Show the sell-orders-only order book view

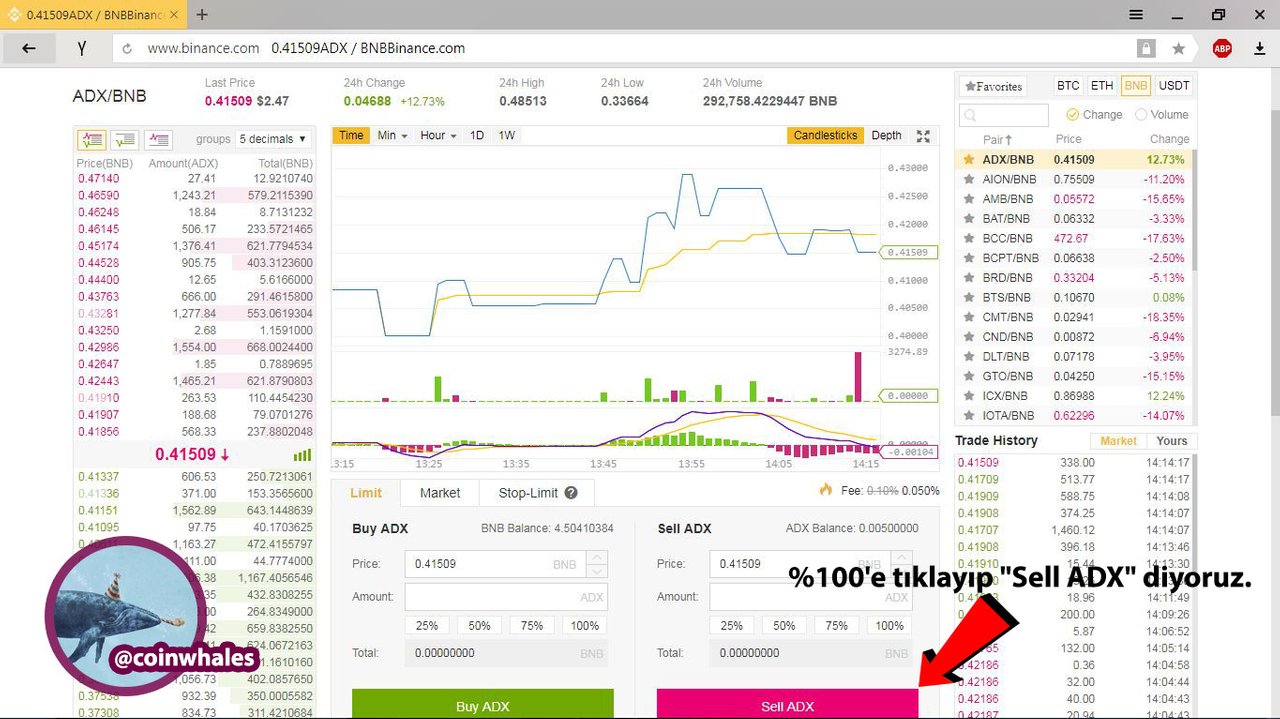point(158,140)
